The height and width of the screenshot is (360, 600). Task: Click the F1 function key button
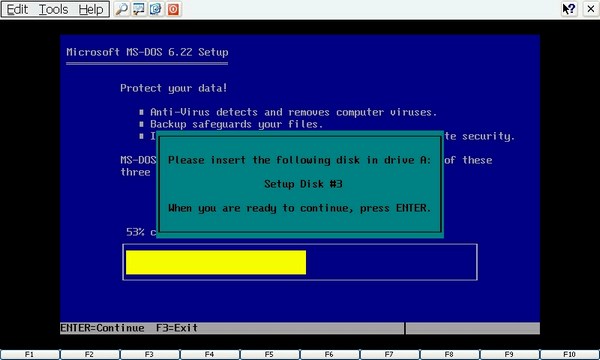point(30,355)
